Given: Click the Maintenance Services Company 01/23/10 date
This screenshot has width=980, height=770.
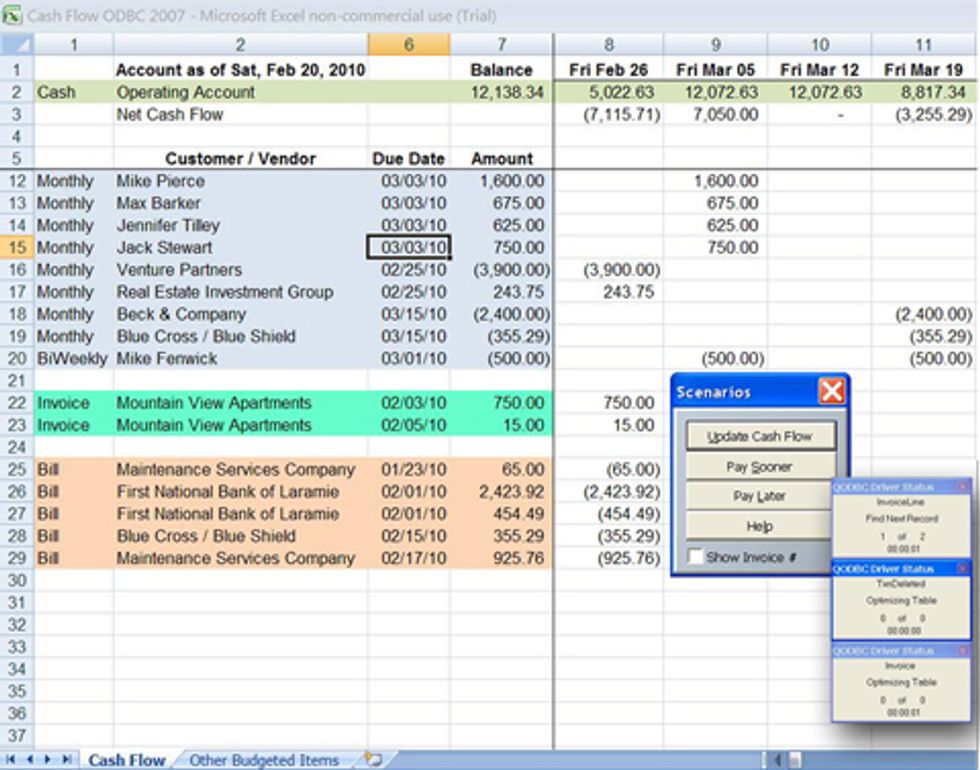Looking at the screenshot, I should [409, 470].
